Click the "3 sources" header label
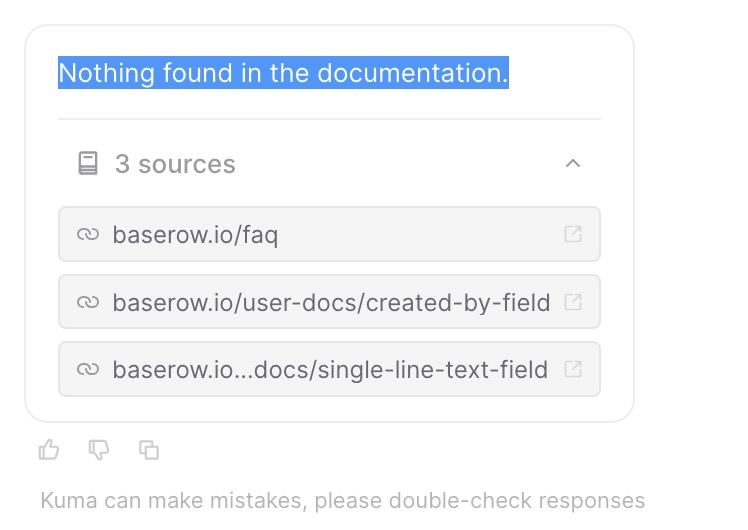 (175, 164)
